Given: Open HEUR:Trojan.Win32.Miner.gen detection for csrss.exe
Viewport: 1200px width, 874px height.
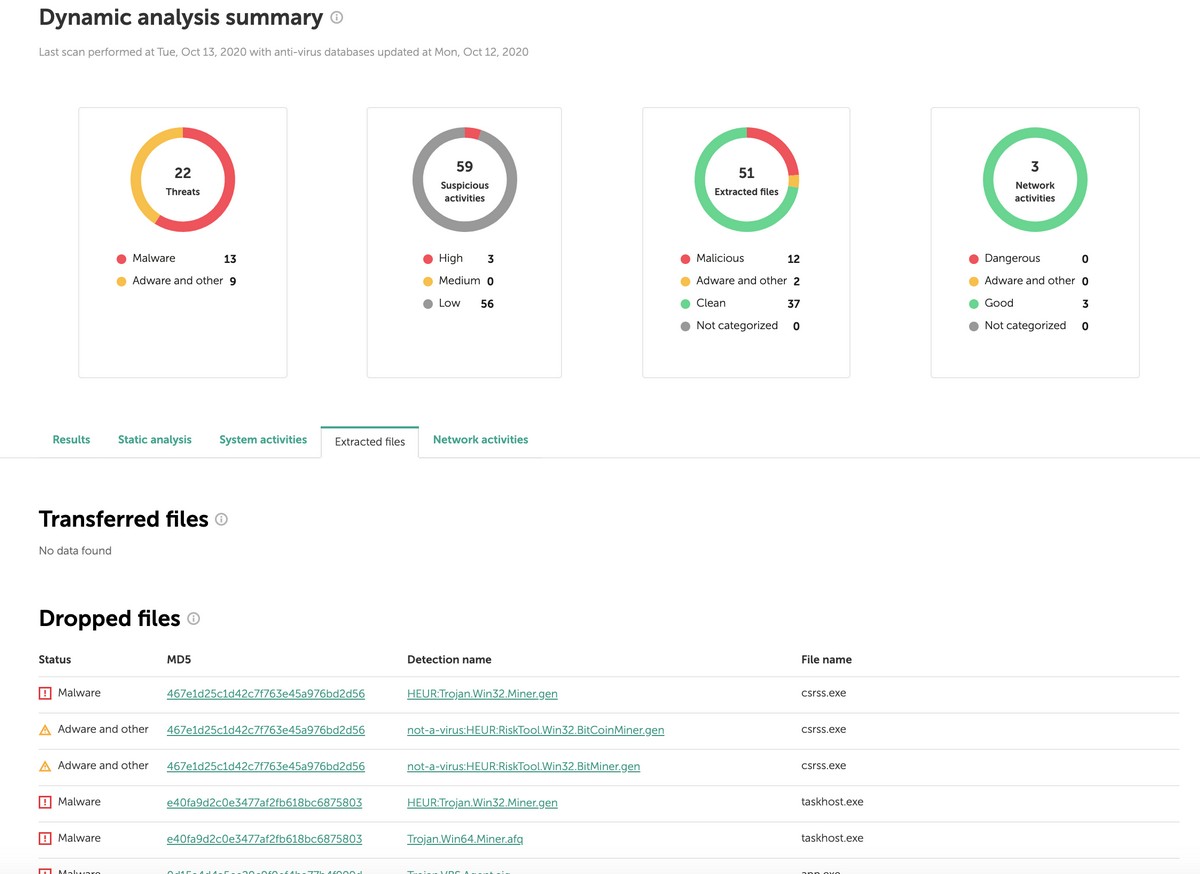Looking at the screenshot, I should [482, 693].
